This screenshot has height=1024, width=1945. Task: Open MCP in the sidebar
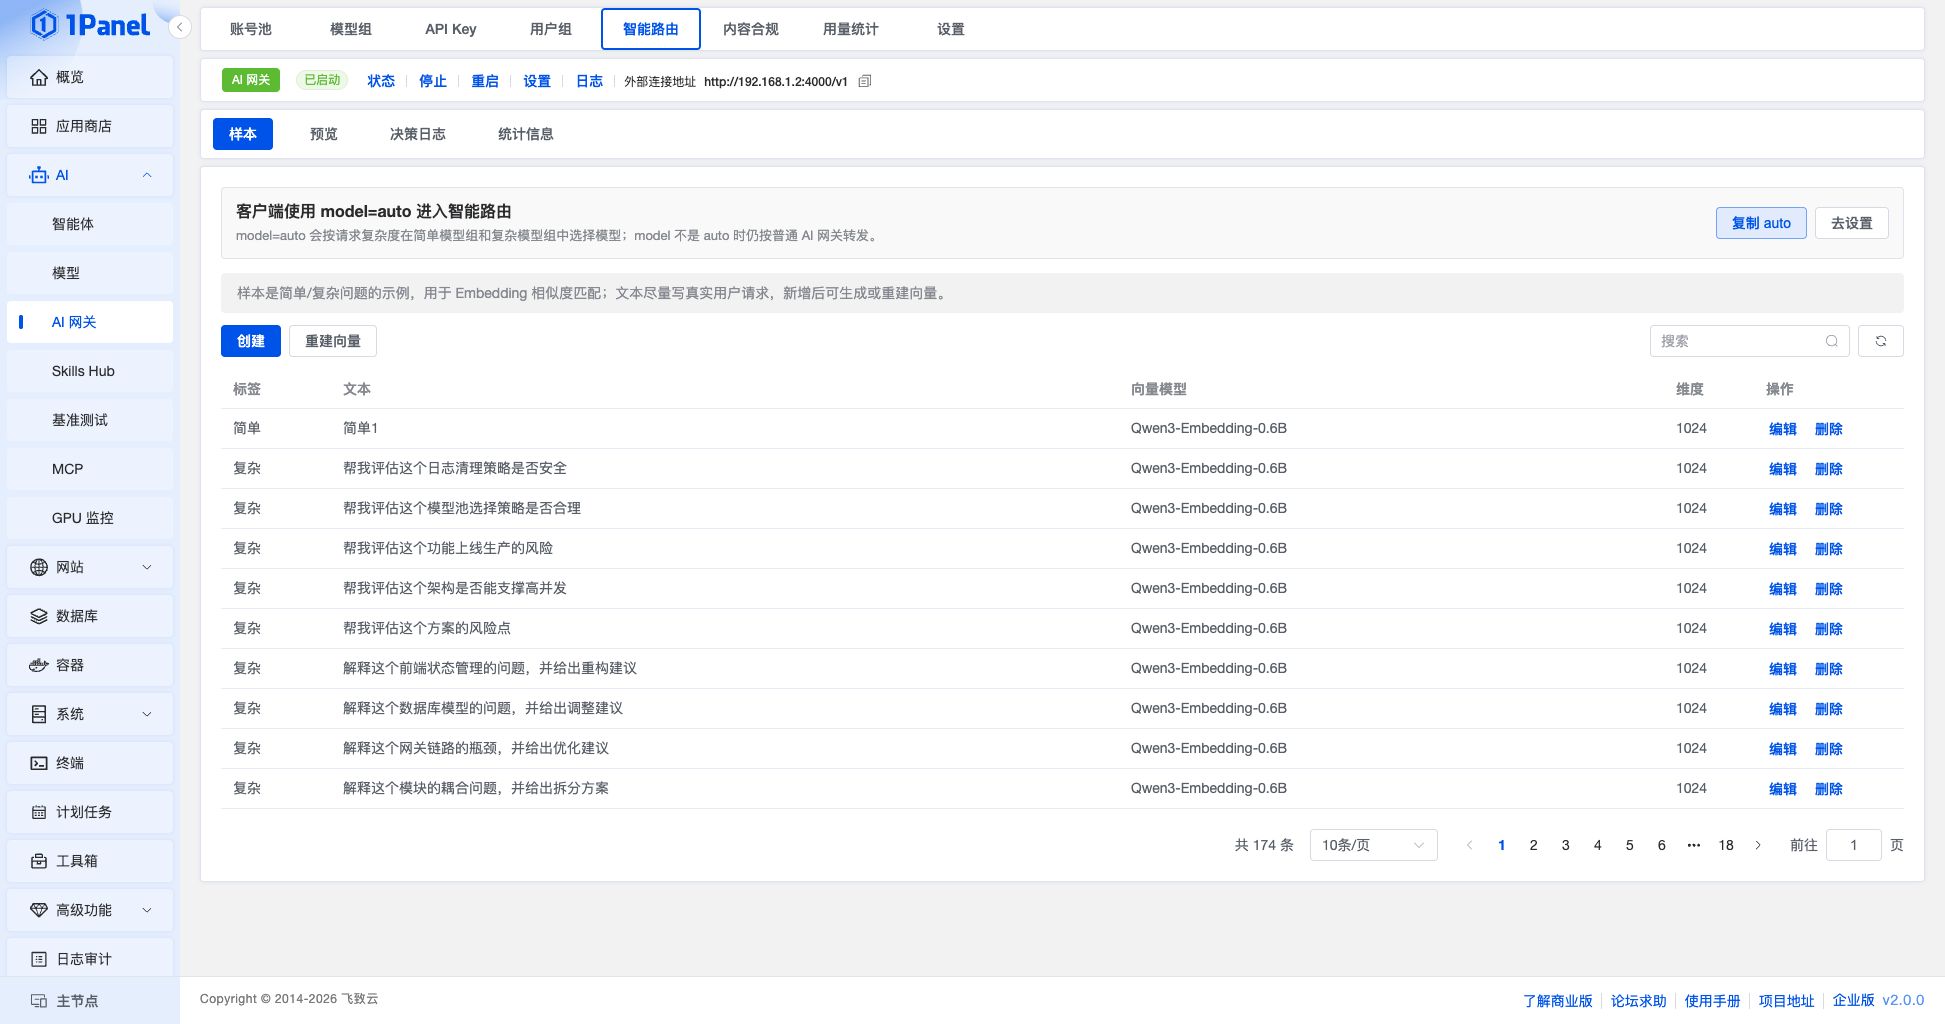90,469
